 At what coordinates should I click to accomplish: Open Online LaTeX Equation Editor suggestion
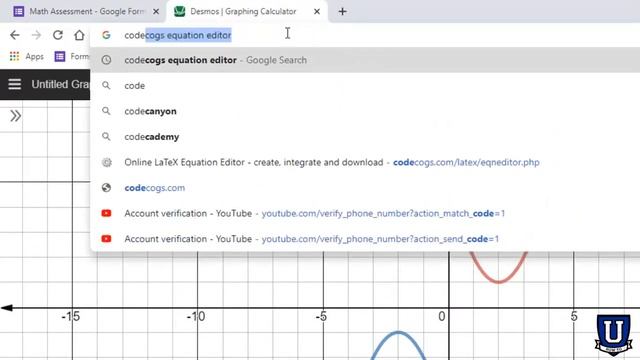click(365, 162)
